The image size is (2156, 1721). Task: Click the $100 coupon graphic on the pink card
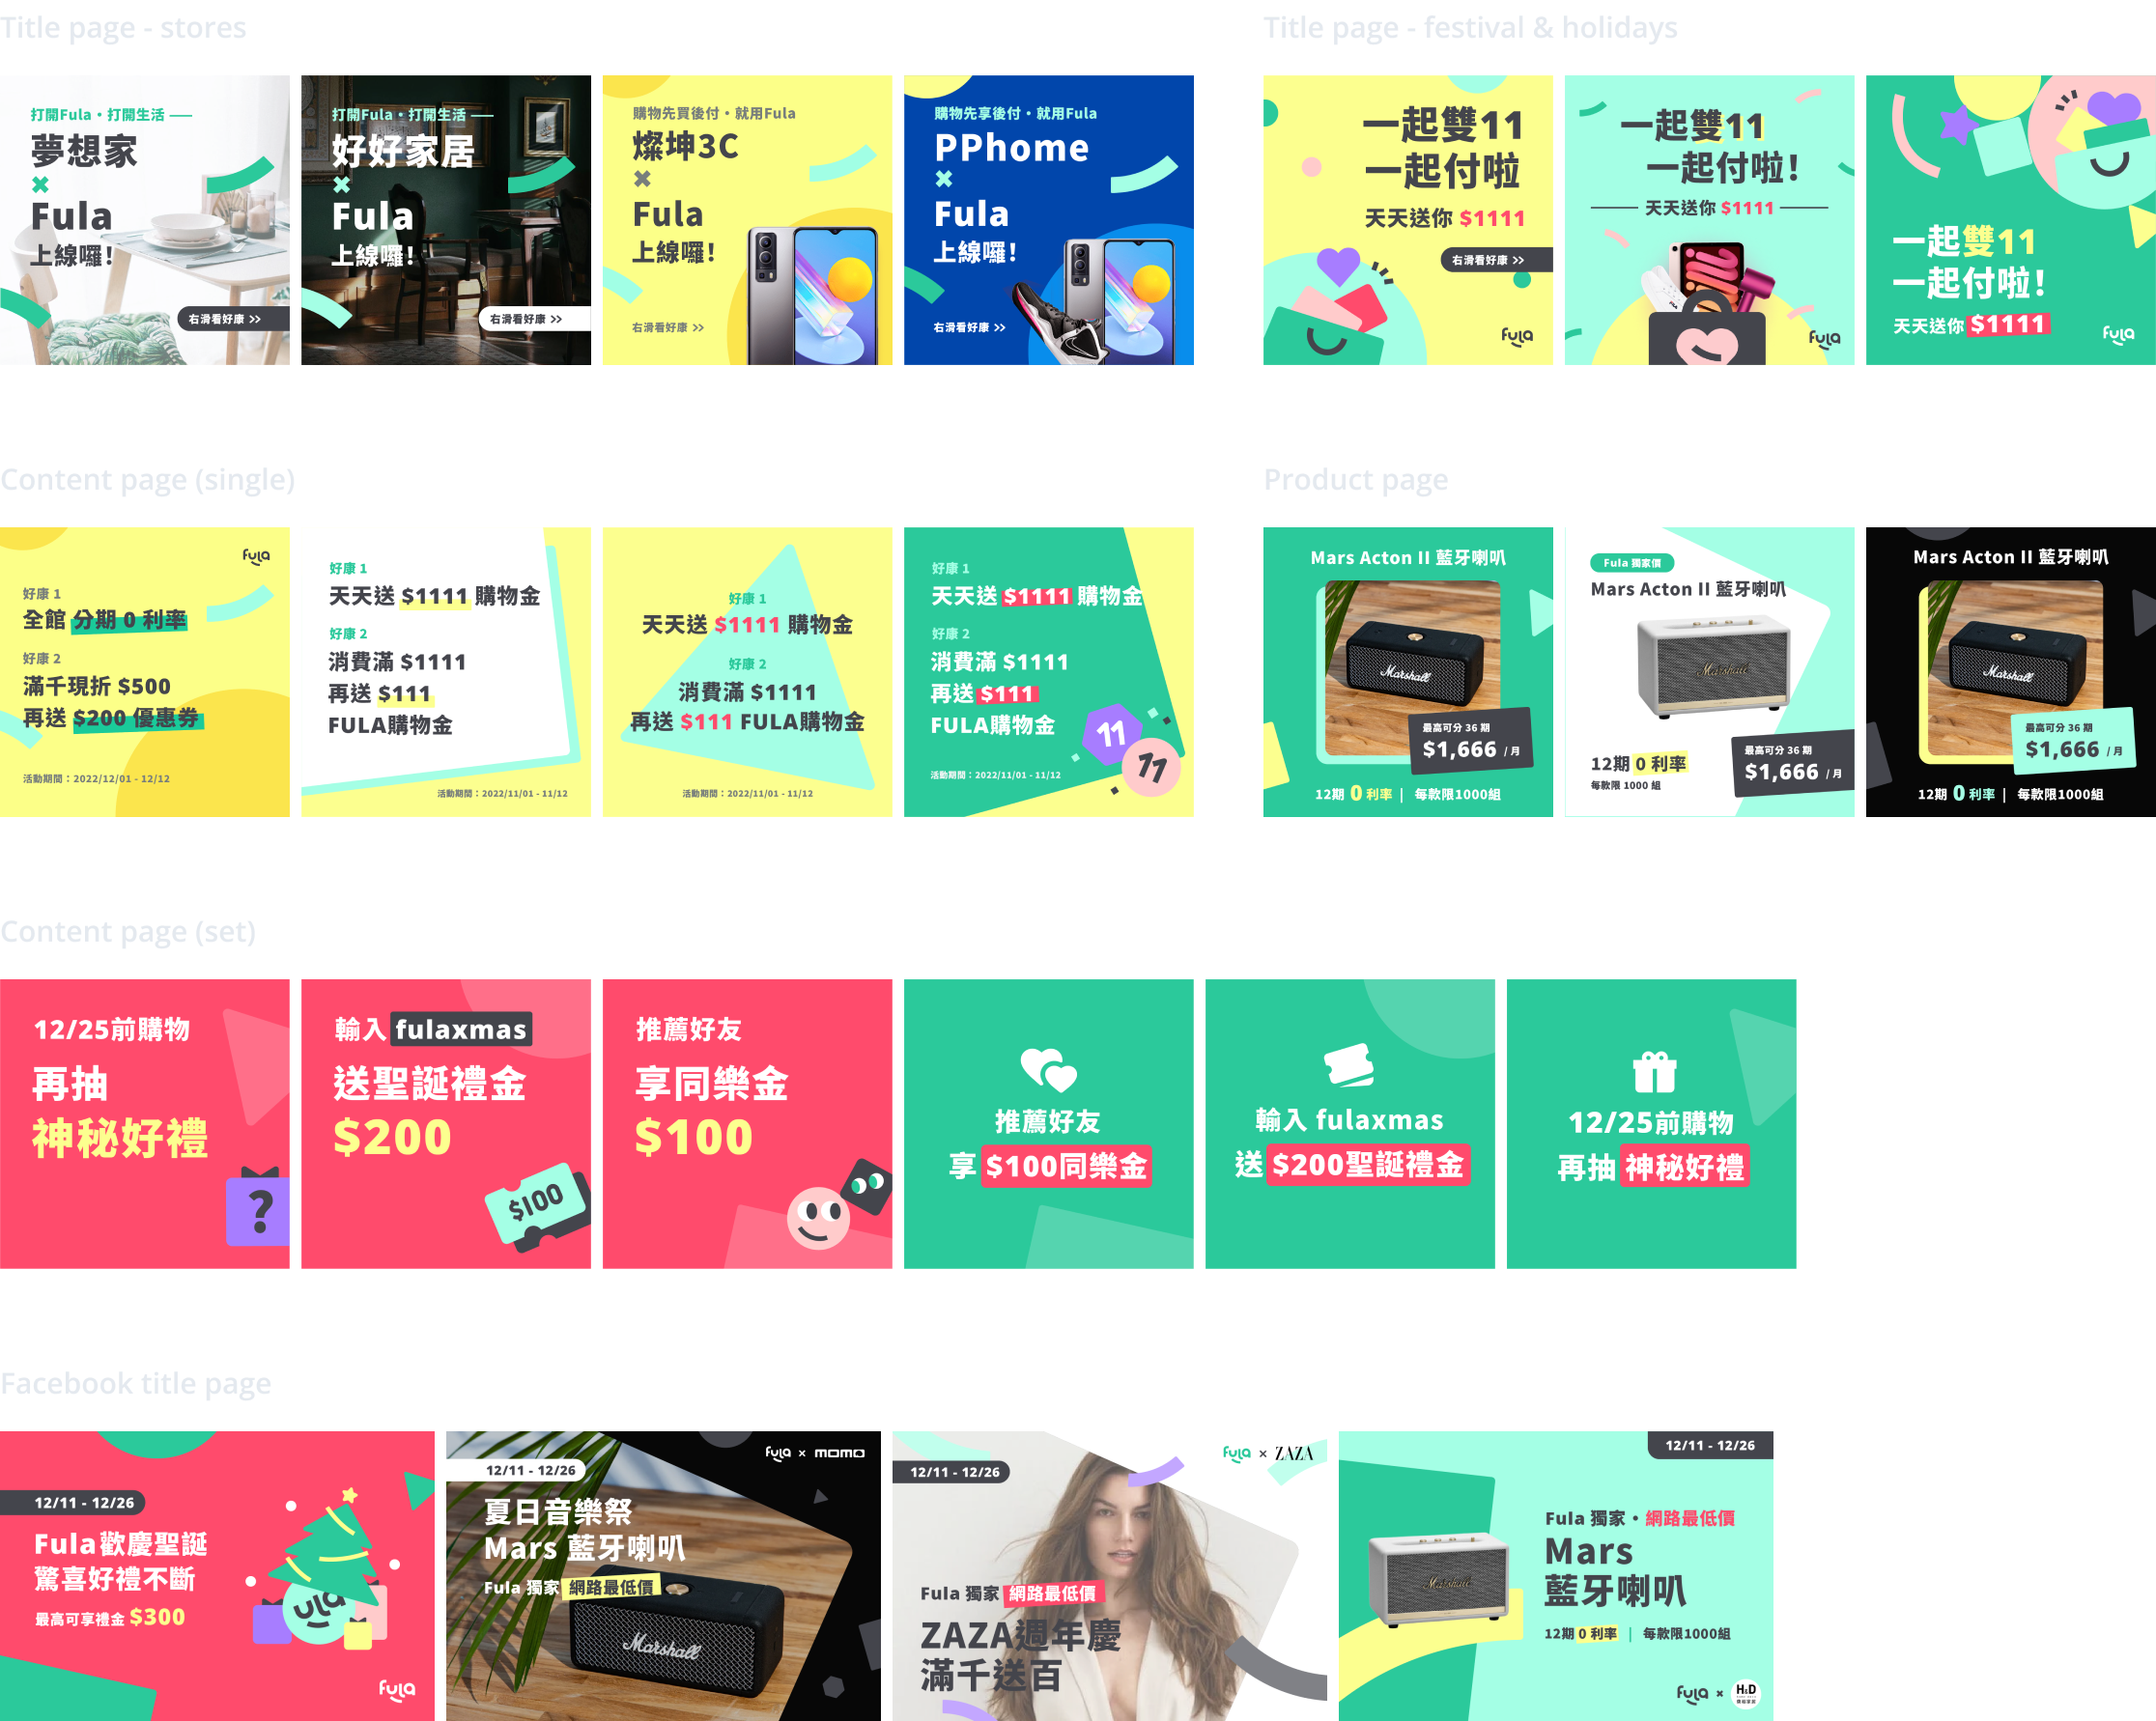coord(538,1205)
